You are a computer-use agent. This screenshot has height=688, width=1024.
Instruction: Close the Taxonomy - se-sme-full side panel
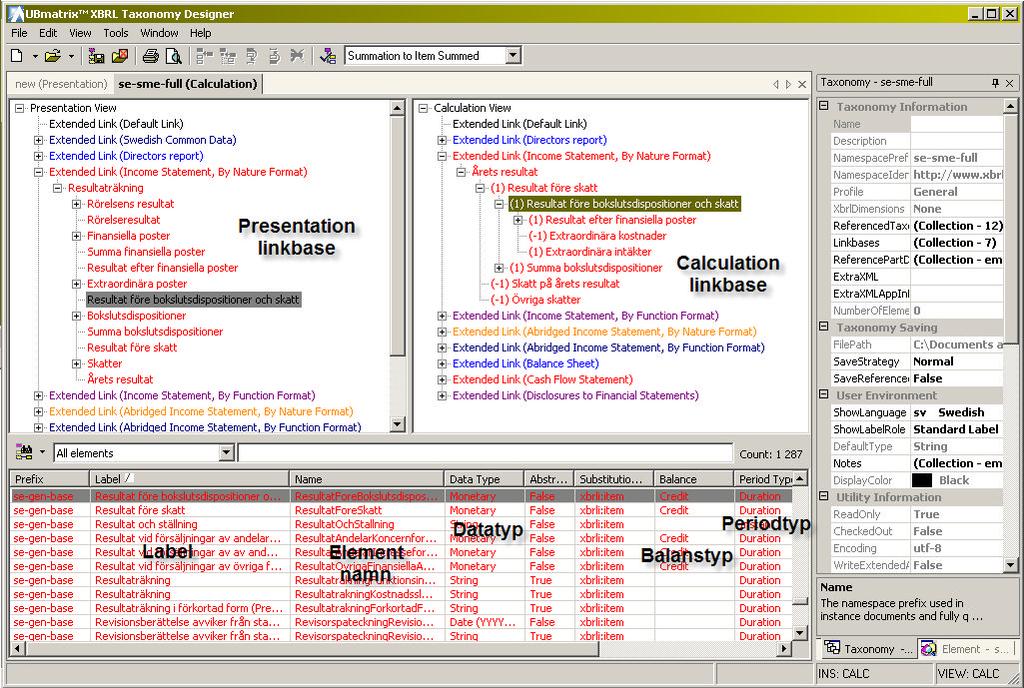pos(1010,82)
